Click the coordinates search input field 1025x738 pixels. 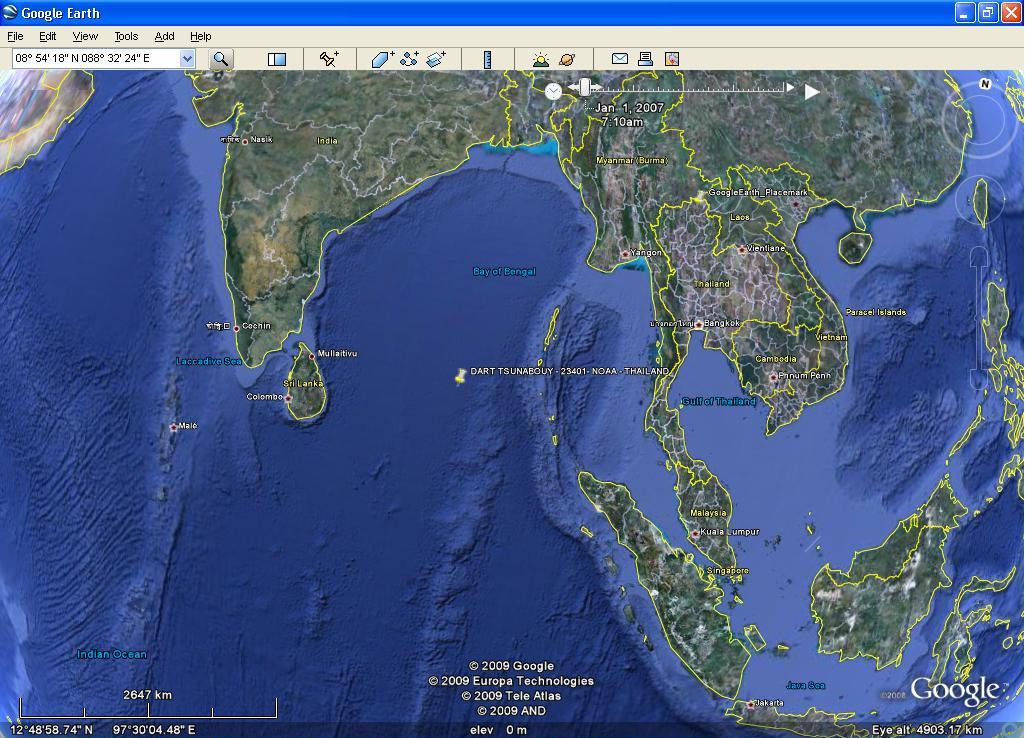(x=96, y=59)
